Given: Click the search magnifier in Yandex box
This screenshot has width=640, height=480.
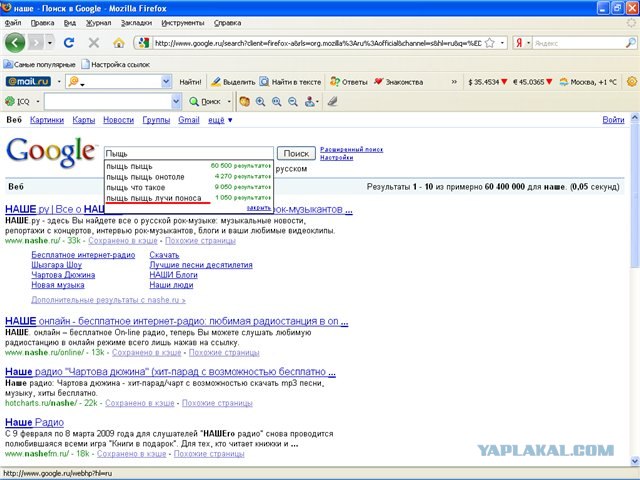Looking at the screenshot, I should (631, 42).
